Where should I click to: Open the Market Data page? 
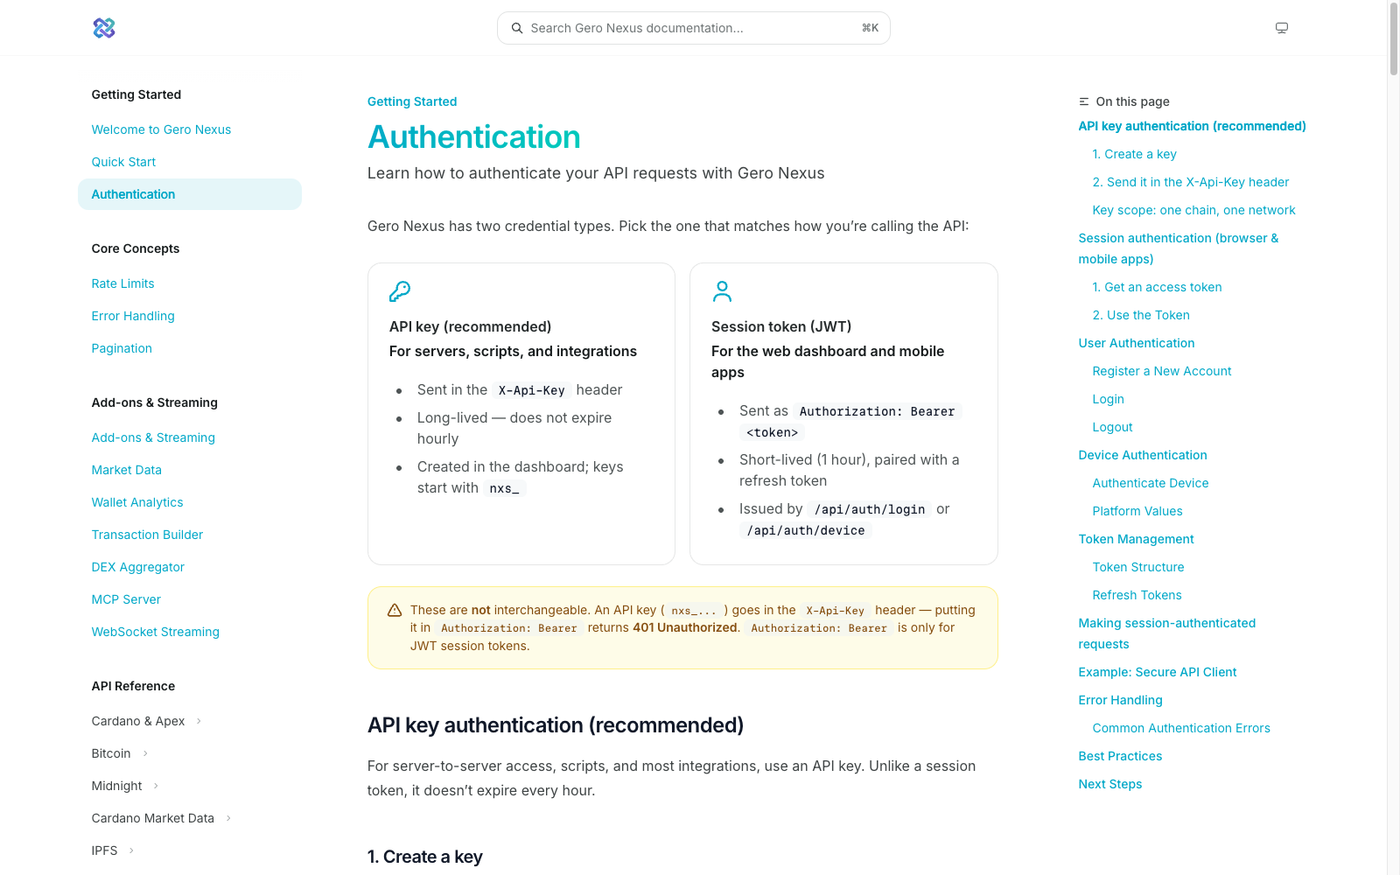click(126, 470)
